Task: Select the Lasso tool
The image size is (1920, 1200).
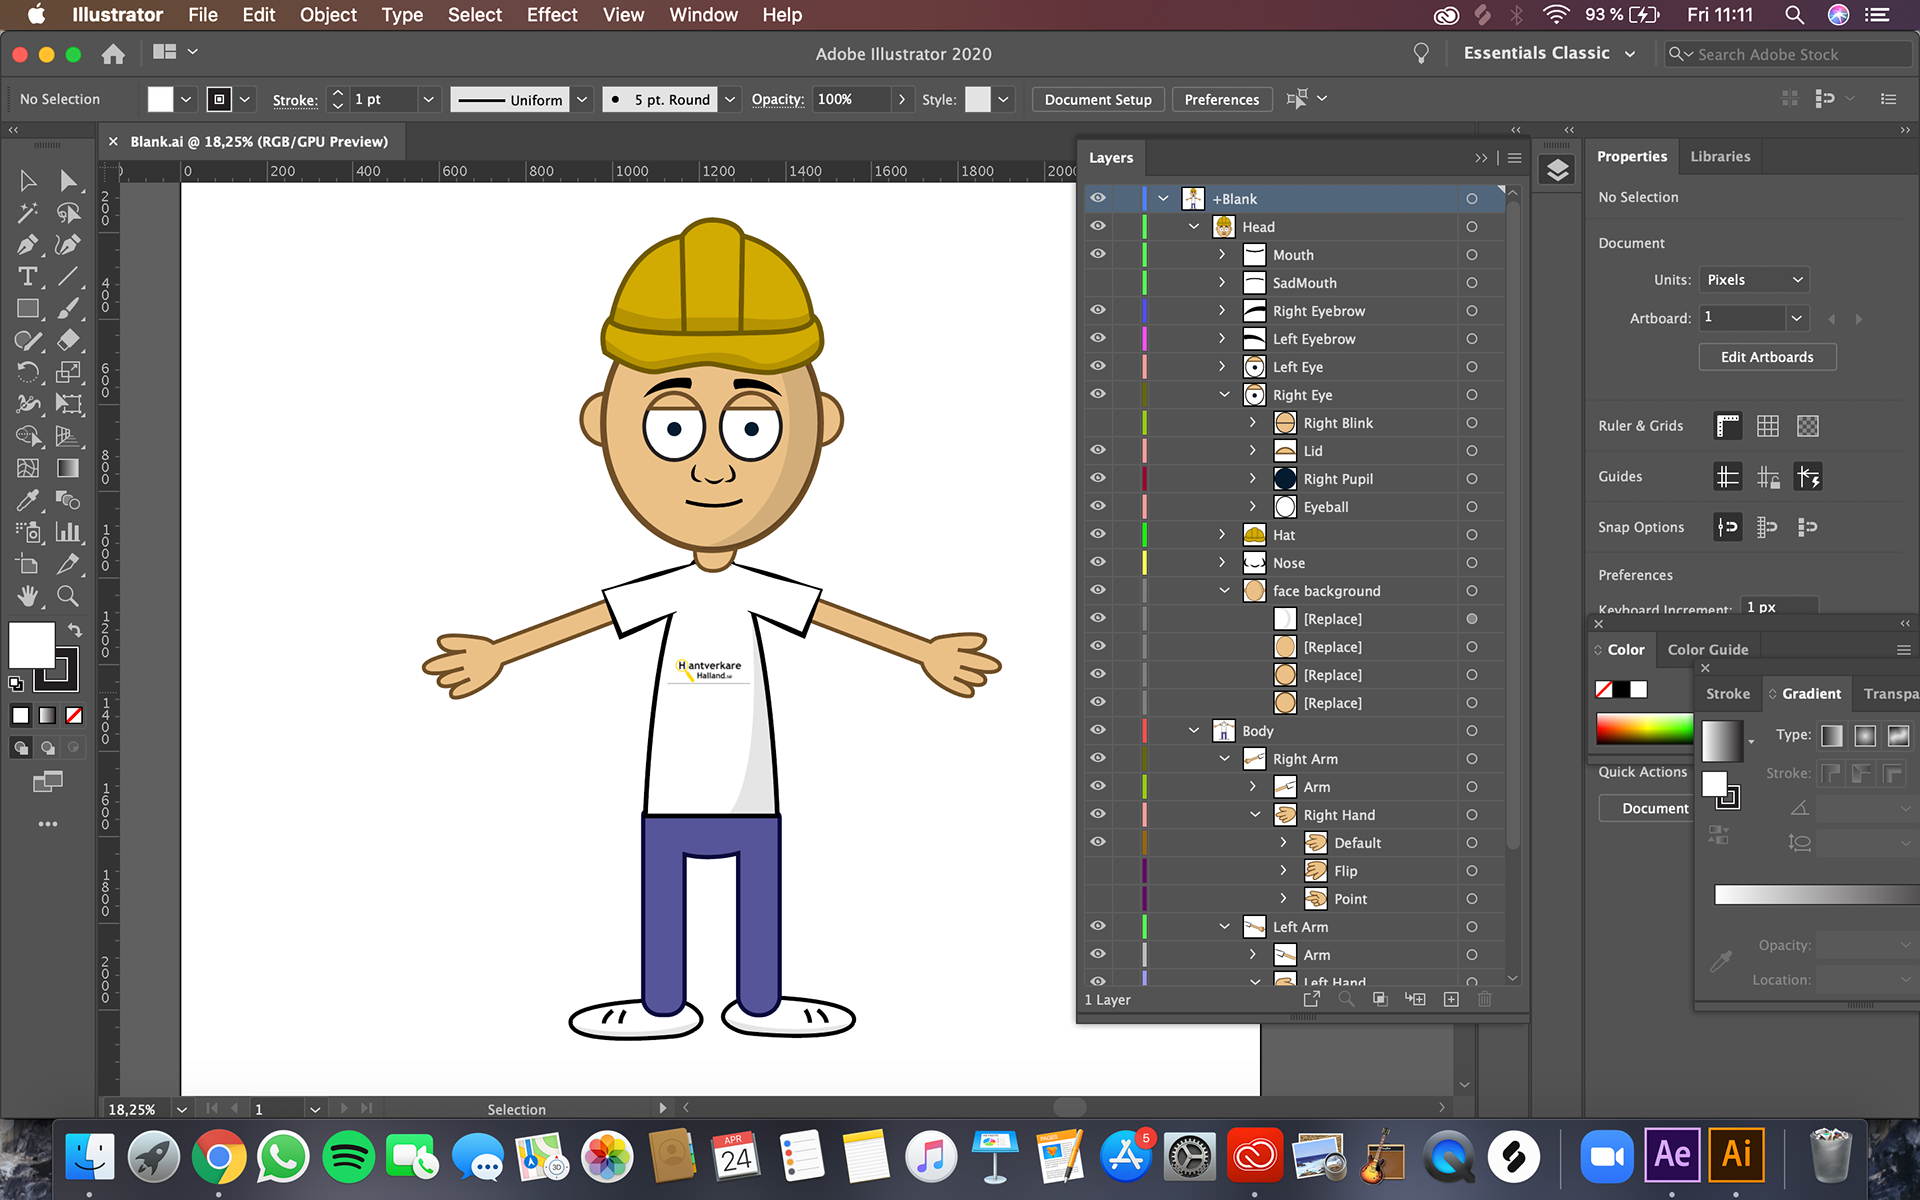Action: 68,213
